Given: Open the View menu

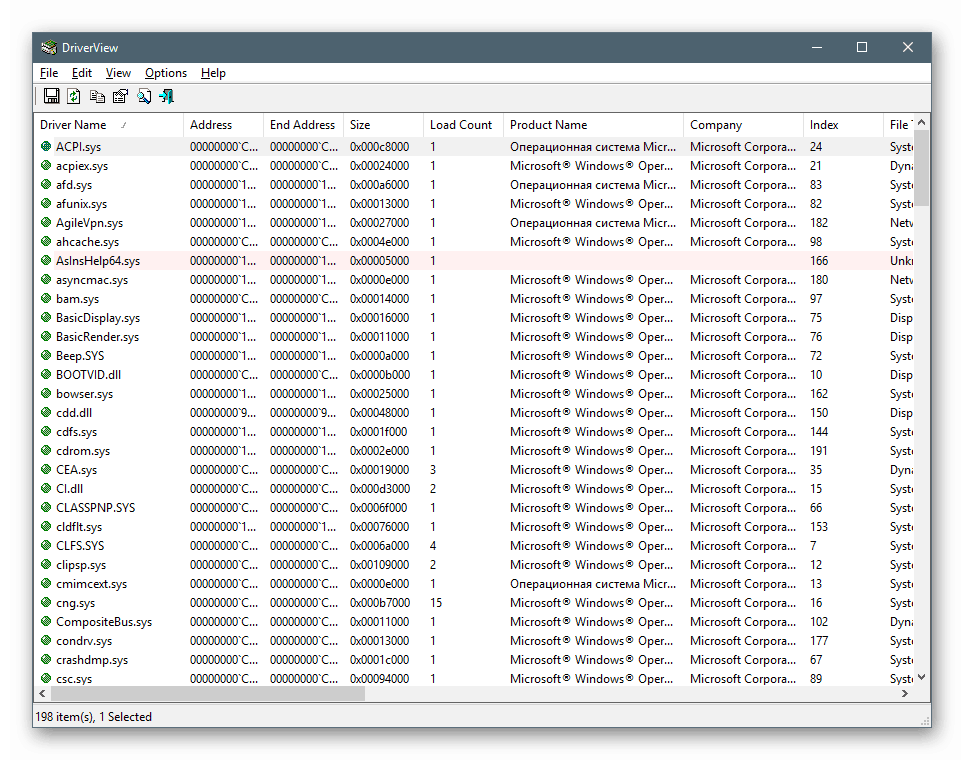Looking at the screenshot, I should [x=118, y=73].
